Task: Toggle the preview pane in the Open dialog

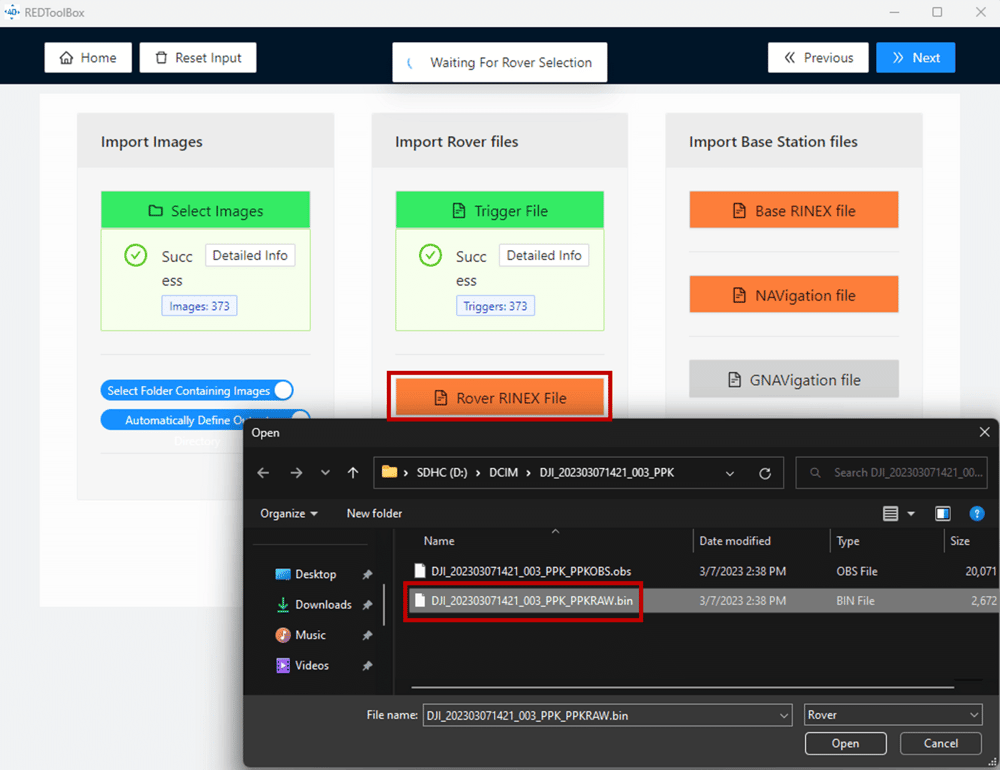Action: tap(942, 513)
